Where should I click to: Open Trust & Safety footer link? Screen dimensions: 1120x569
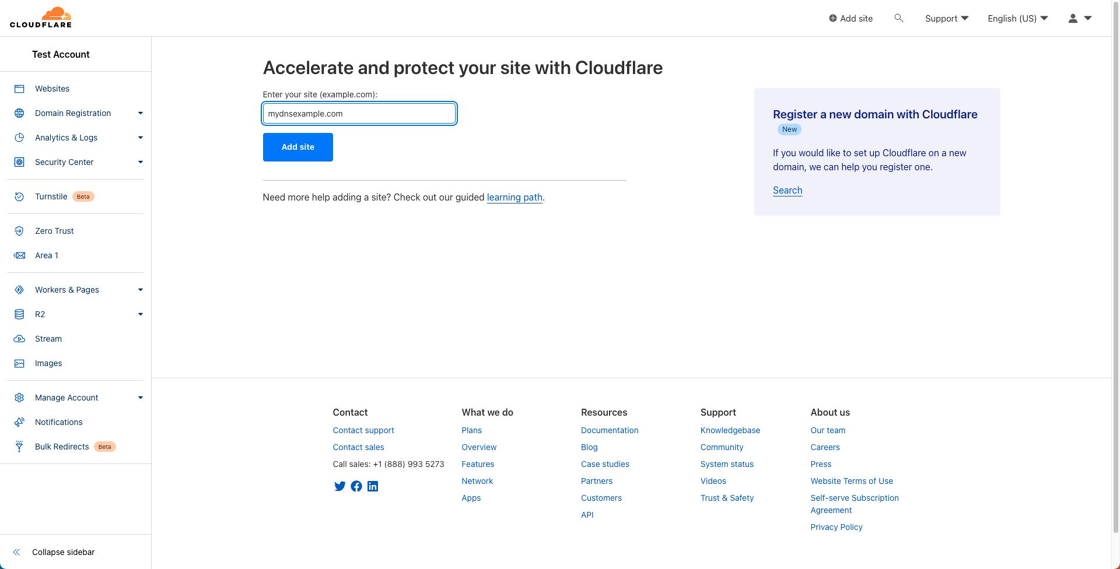[x=727, y=498]
